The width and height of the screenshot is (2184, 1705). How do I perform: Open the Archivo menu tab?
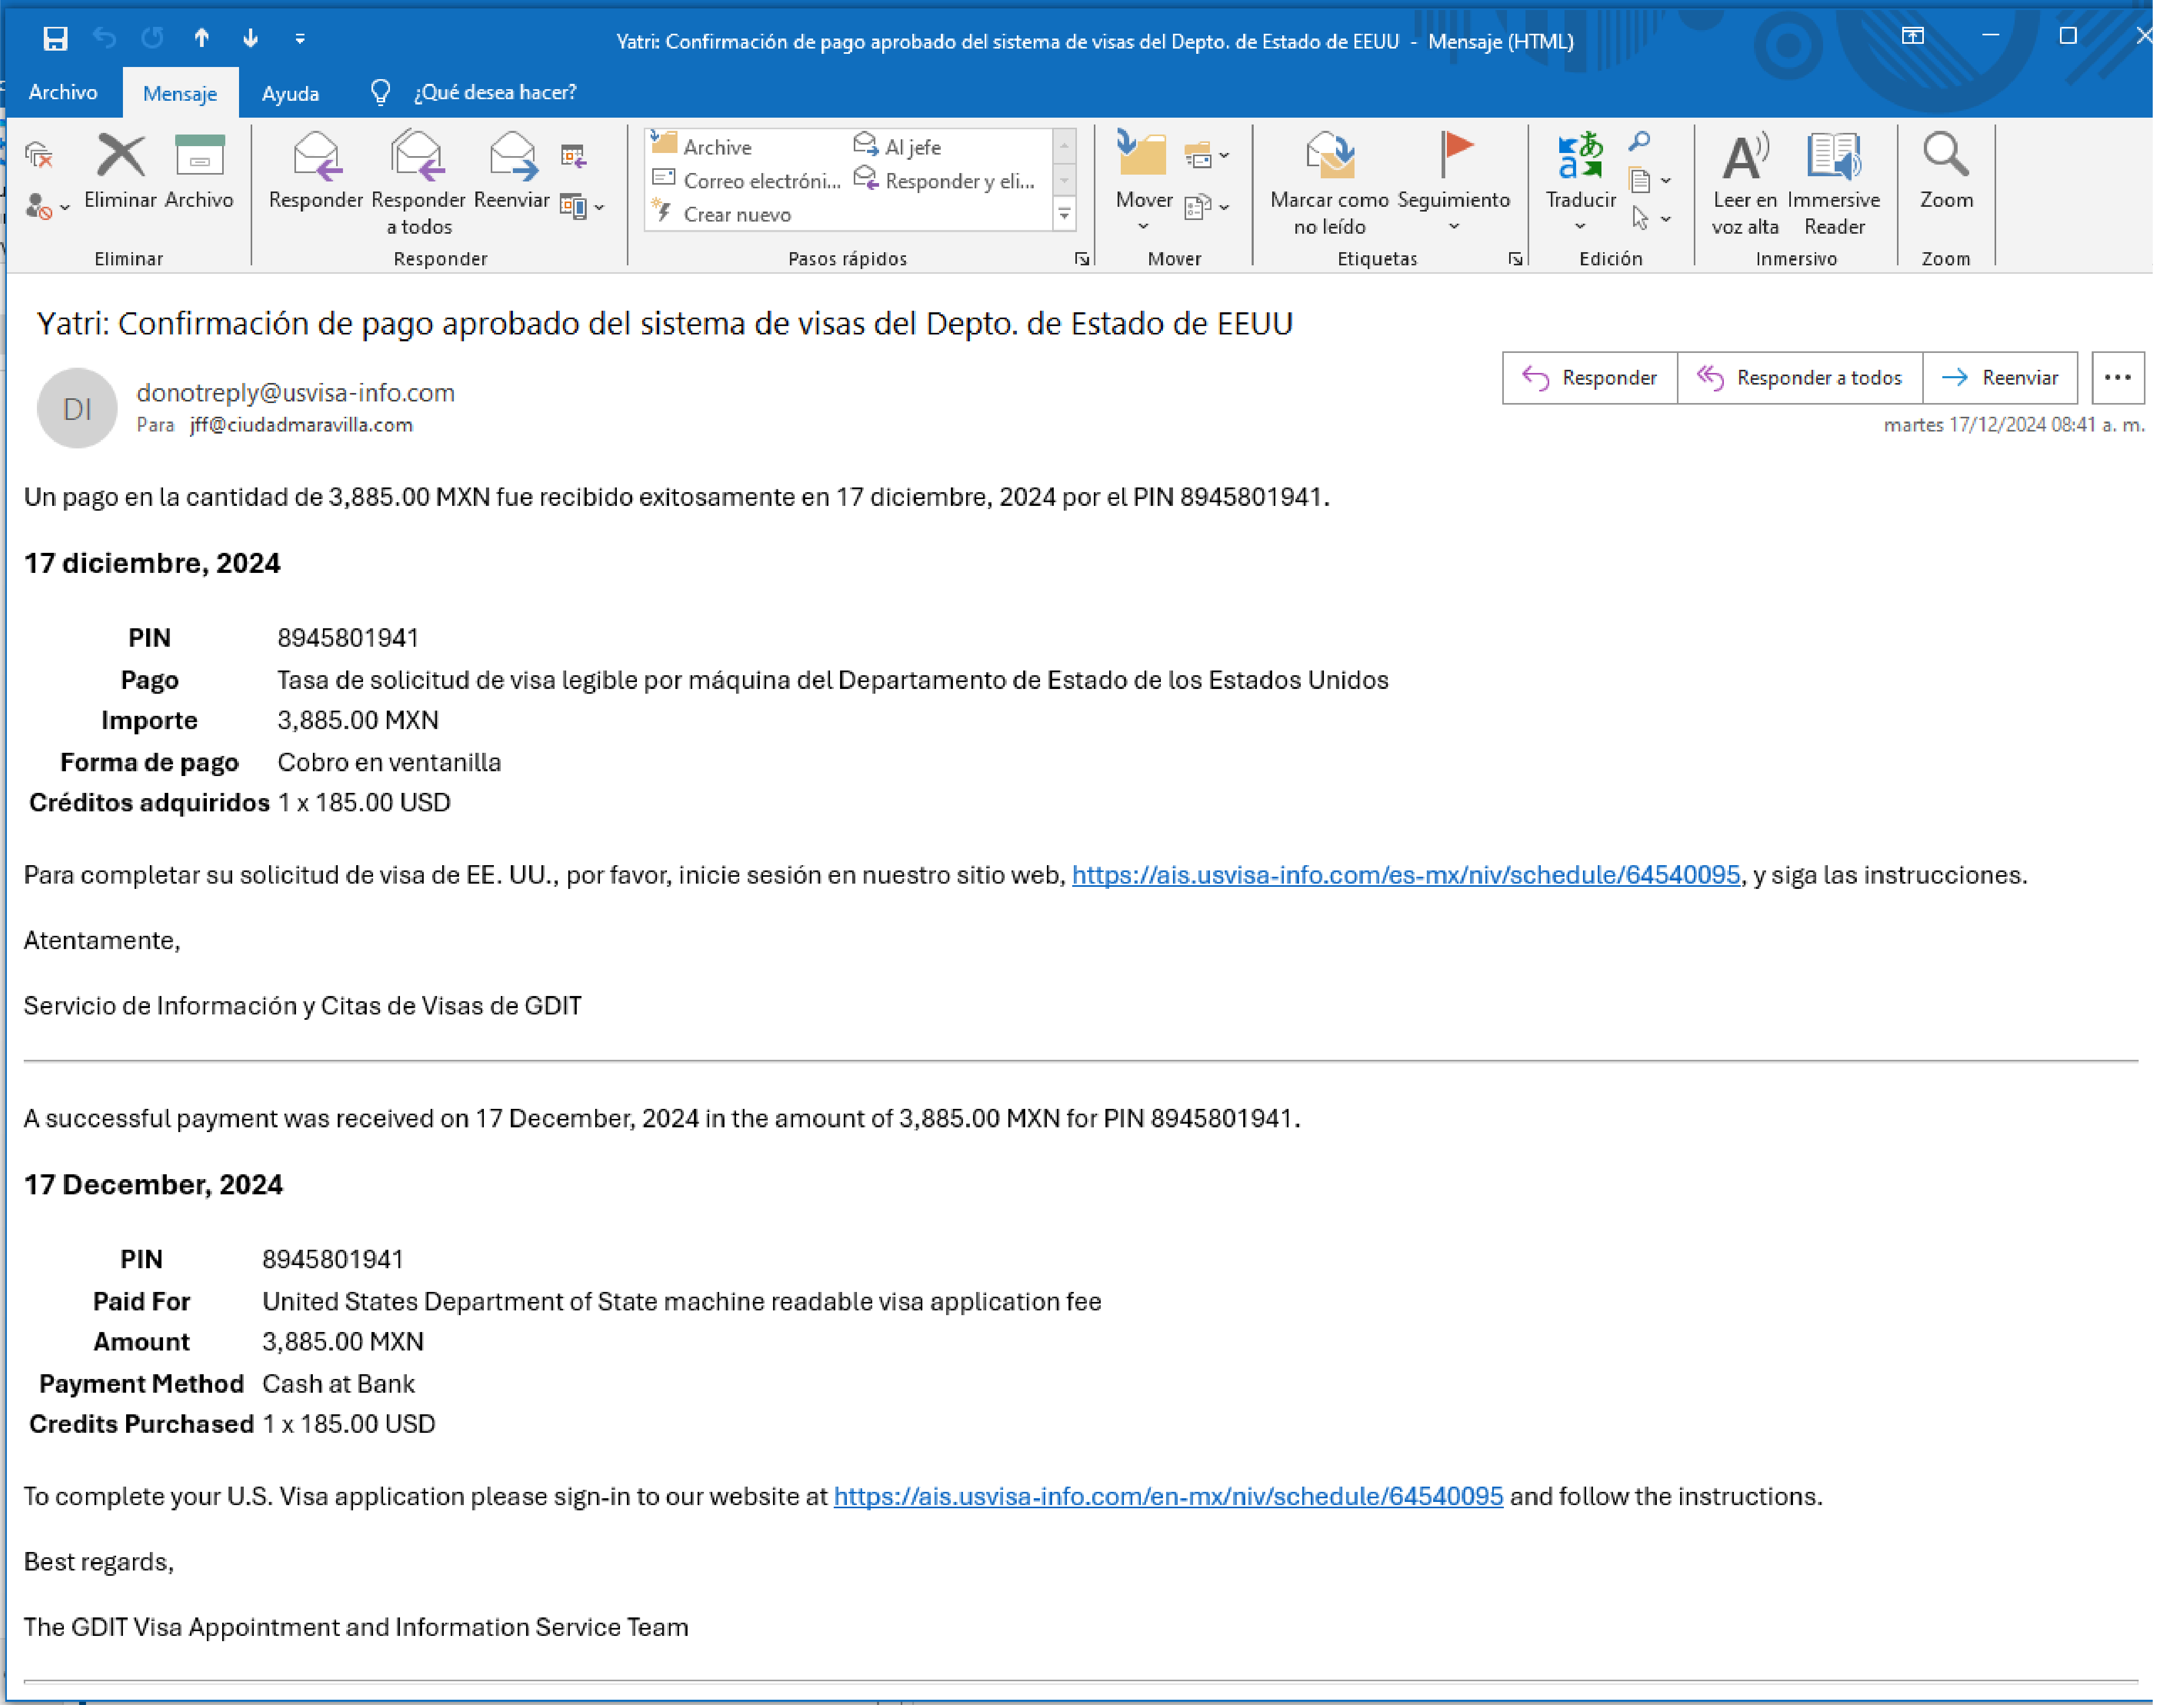point(63,93)
